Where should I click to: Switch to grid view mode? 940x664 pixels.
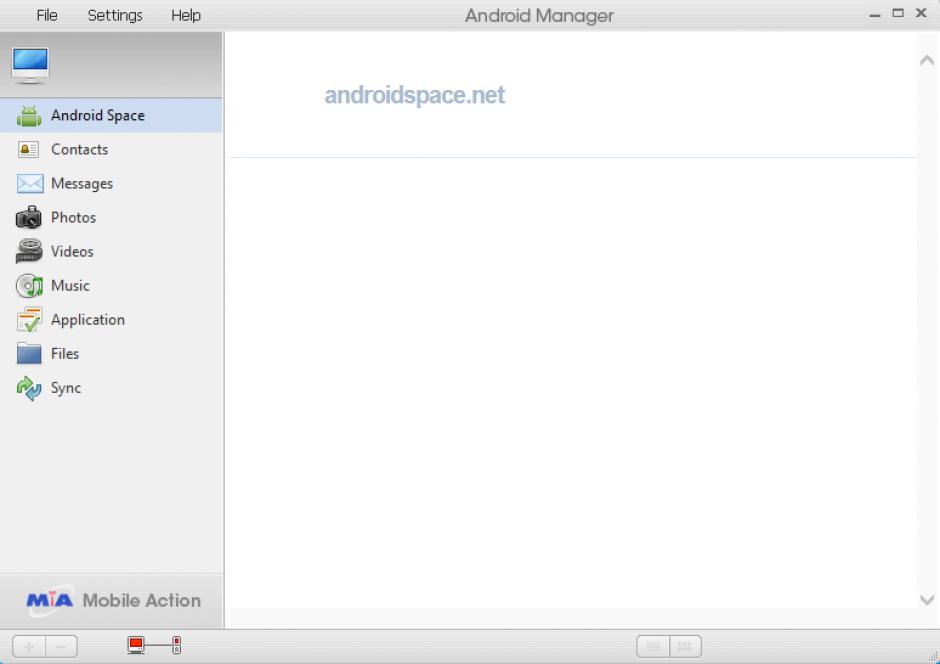(685, 646)
